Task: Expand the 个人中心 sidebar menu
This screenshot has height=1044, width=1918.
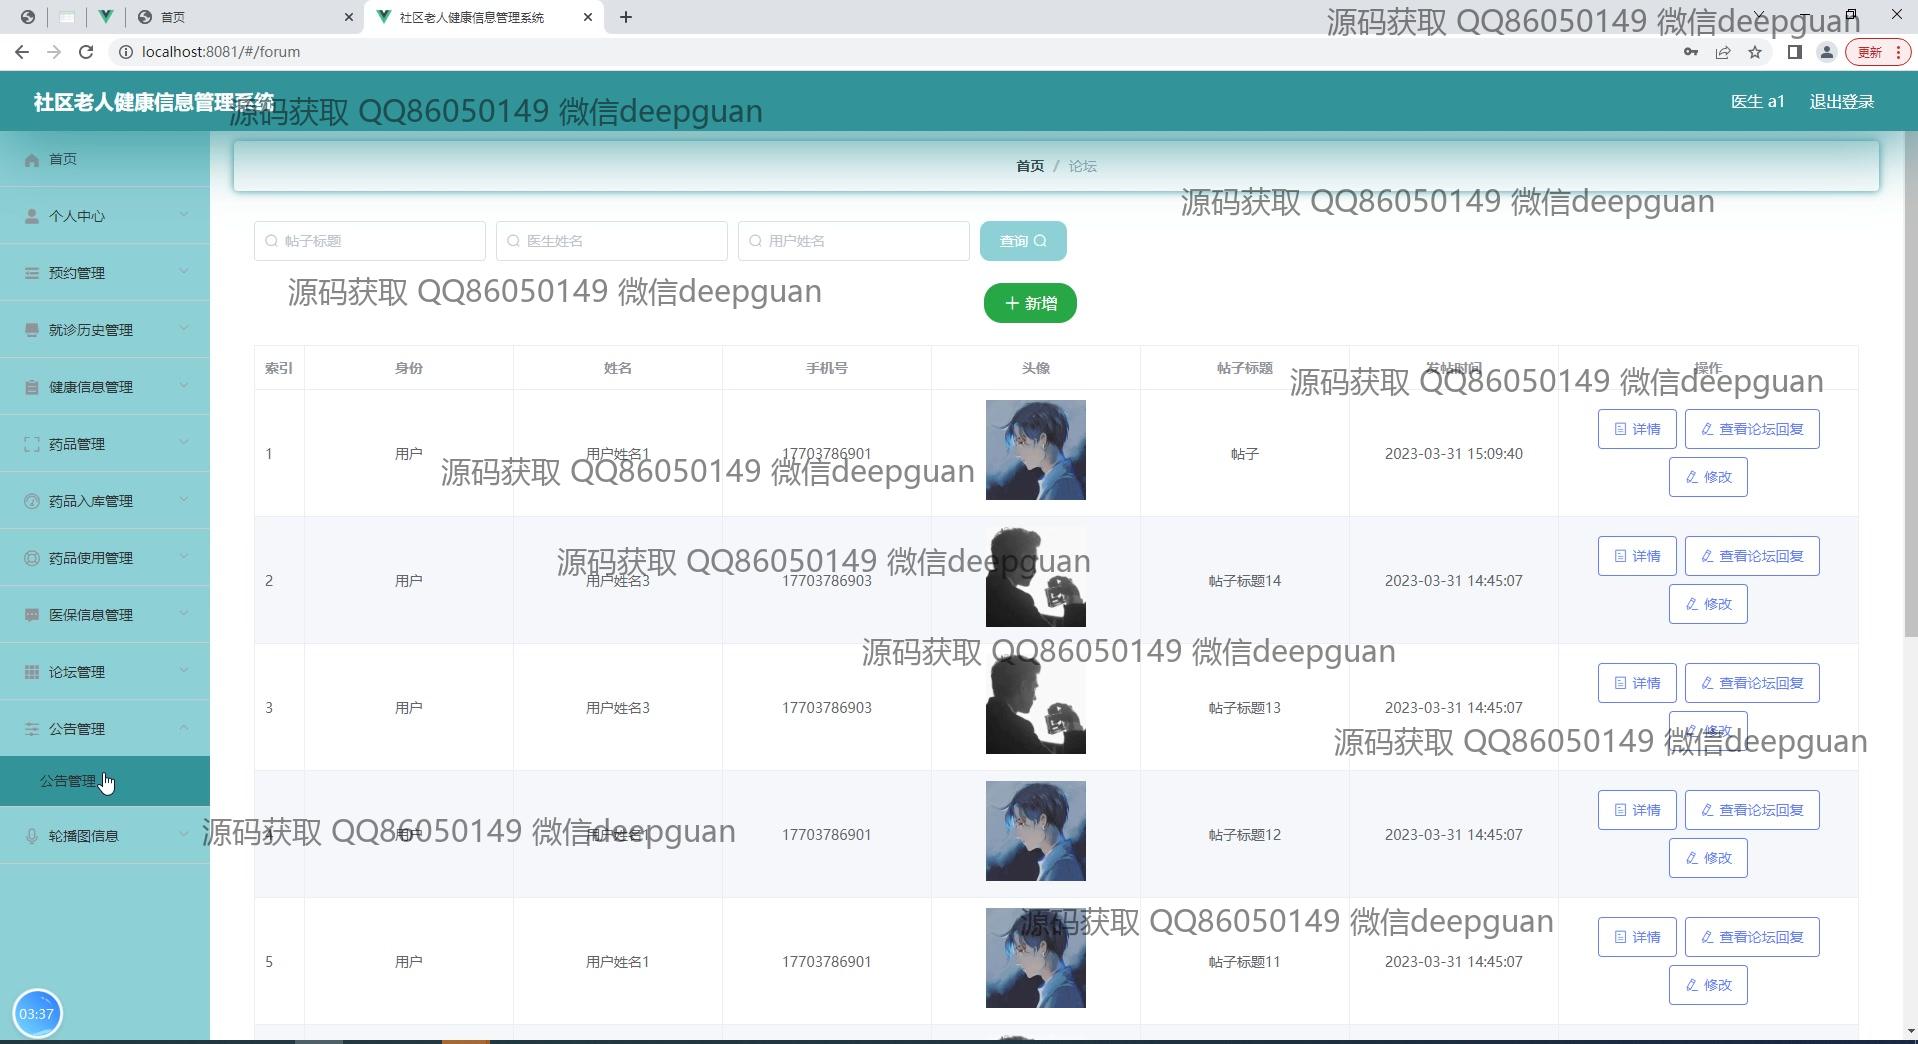Action: pyautogui.click(x=105, y=216)
